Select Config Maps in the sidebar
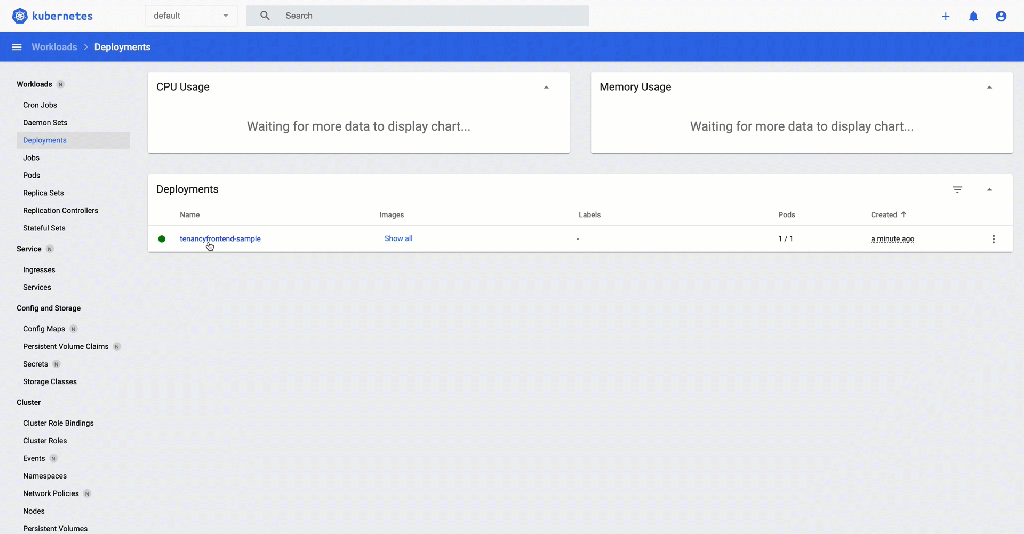Screen dimensions: 1024x534 click(x=44, y=328)
